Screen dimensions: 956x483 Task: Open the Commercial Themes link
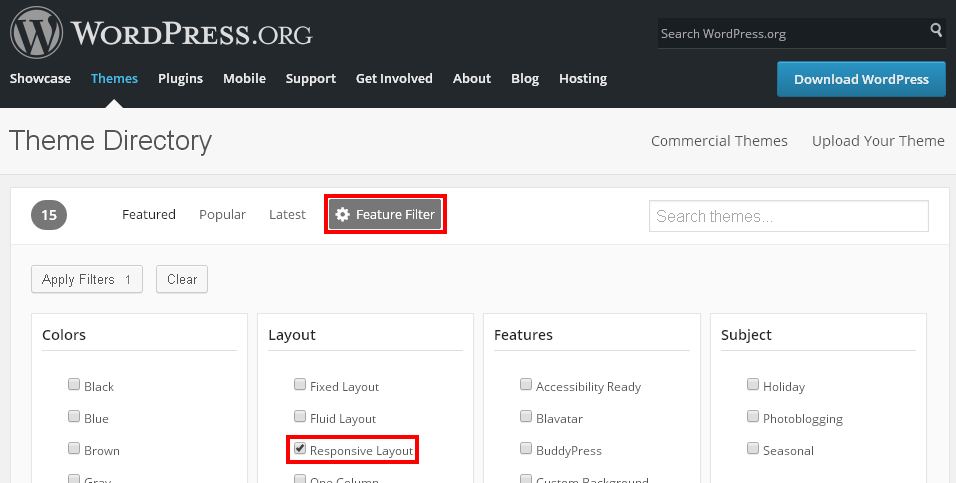pos(719,141)
